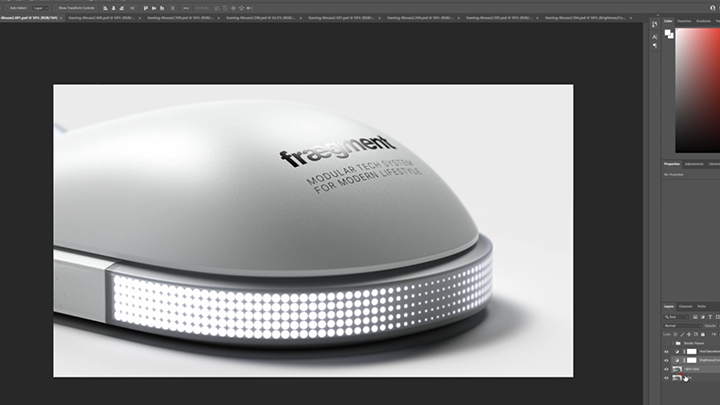Toggle Show Transform Controls checkbox

click(x=56, y=8)
